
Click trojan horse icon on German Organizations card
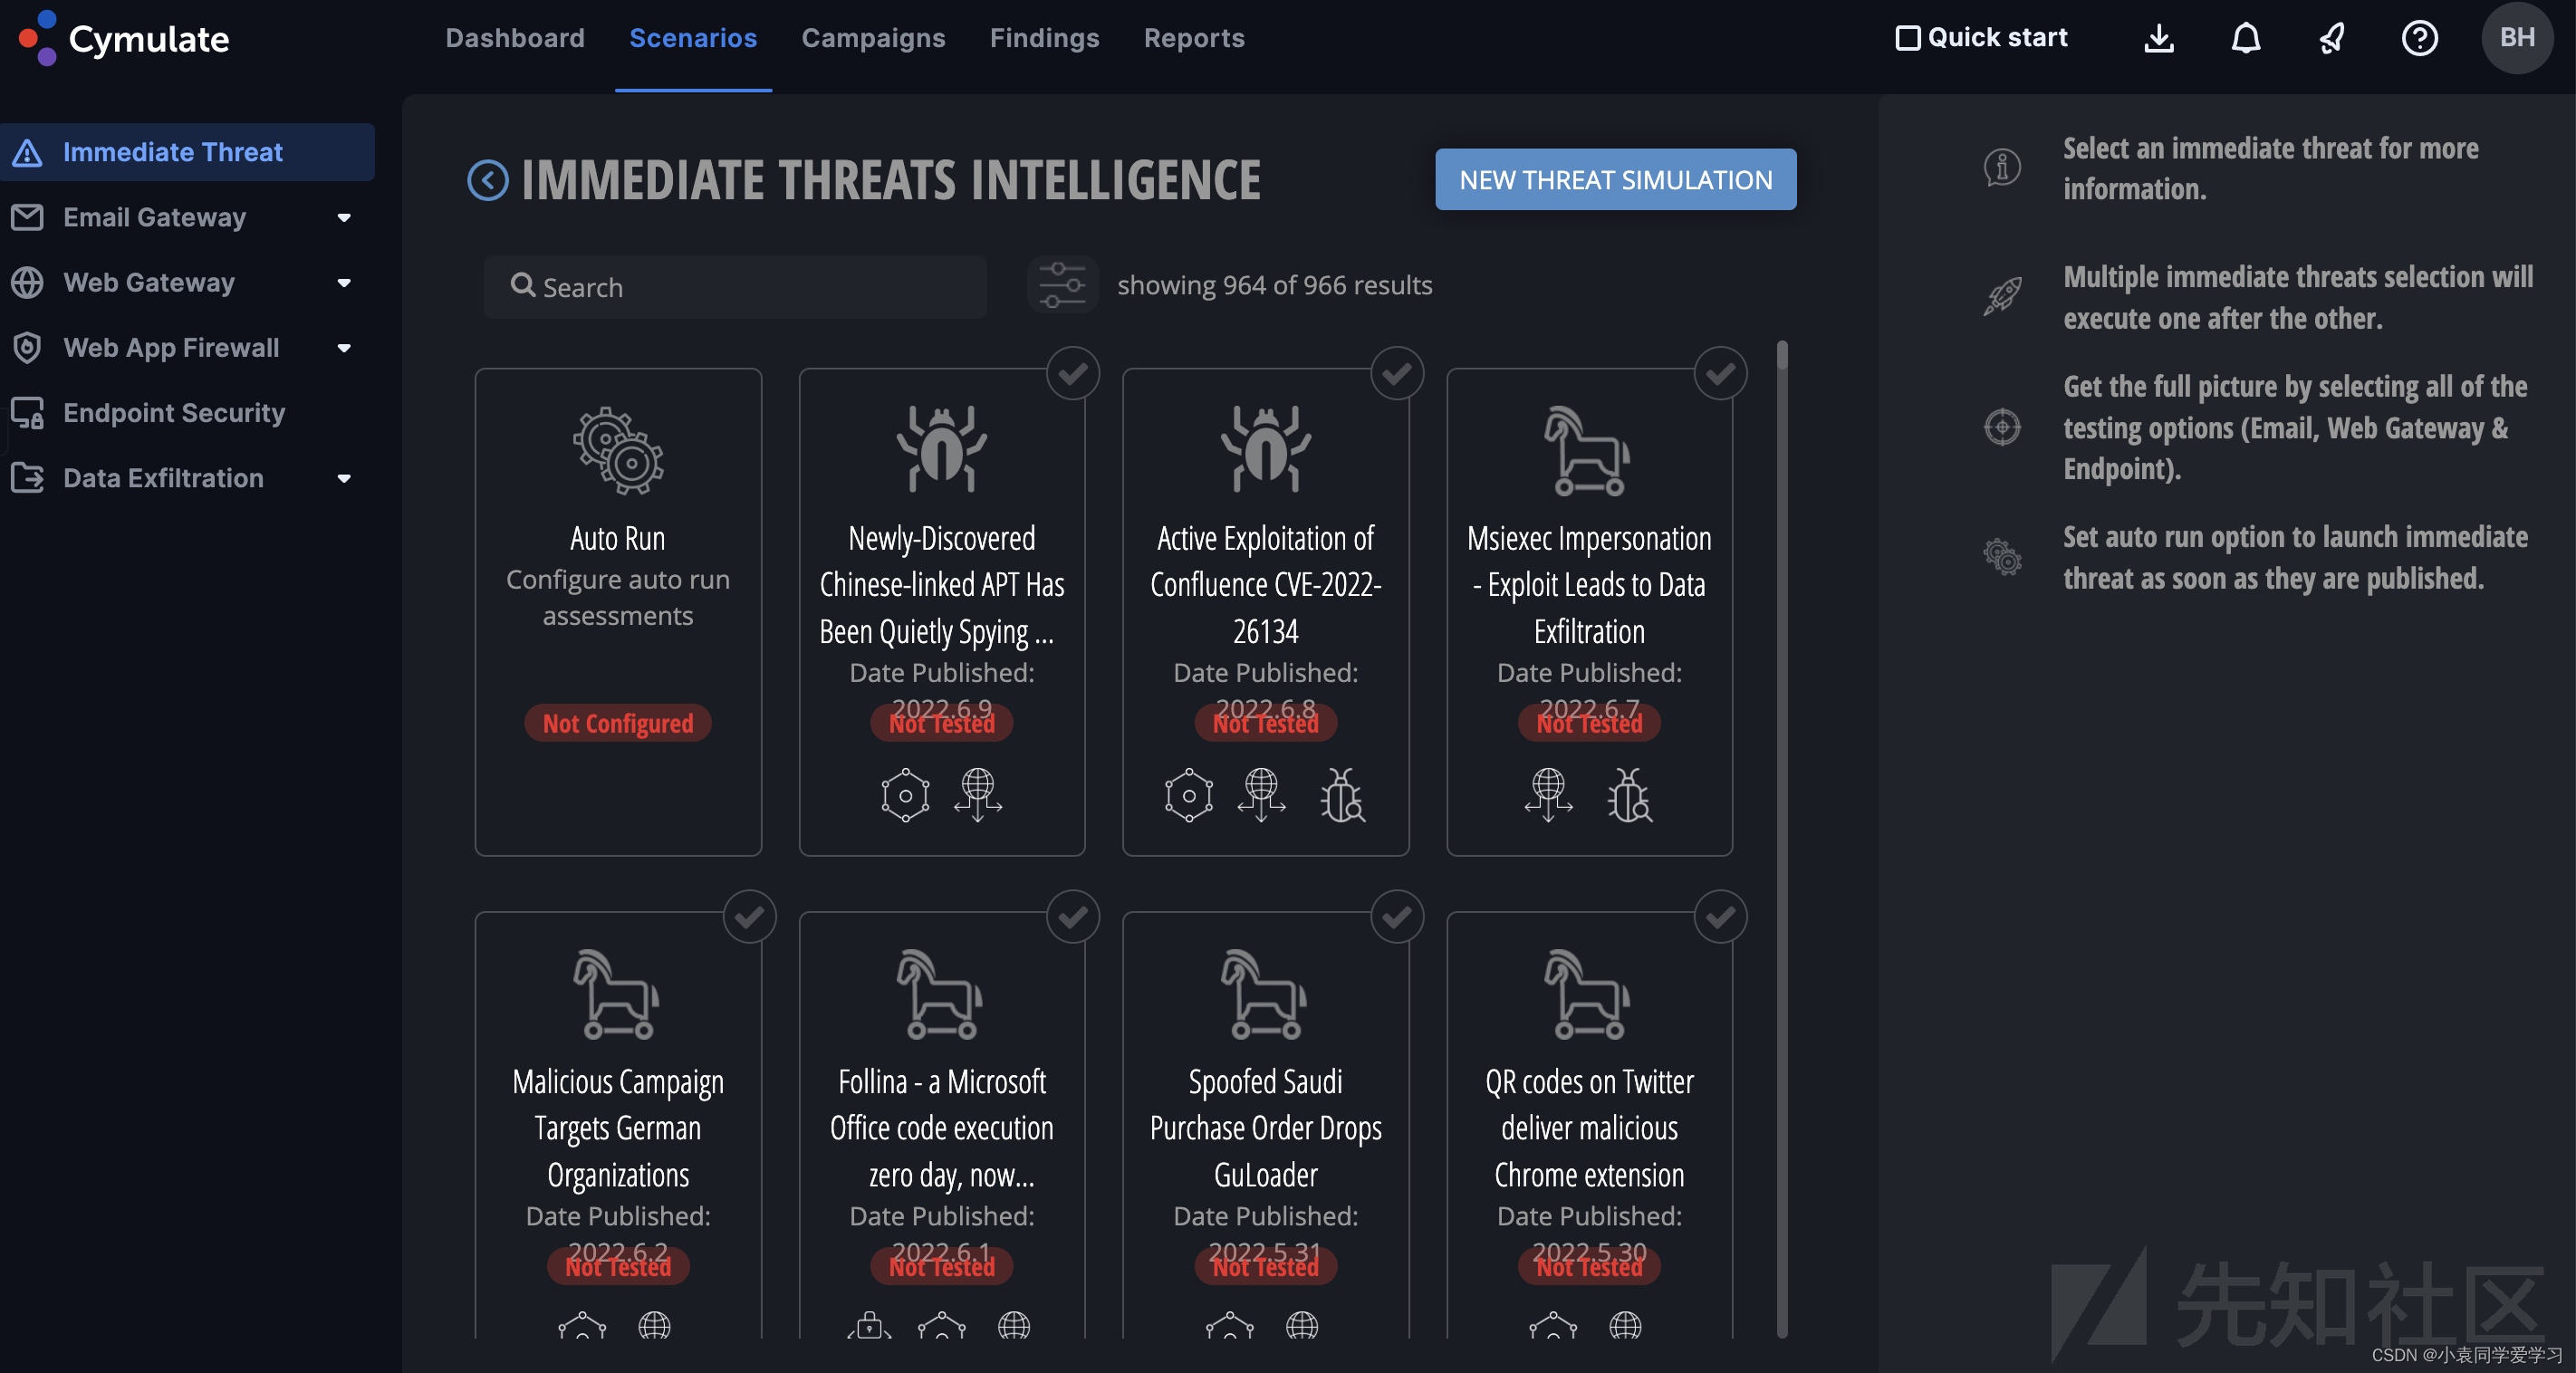coord(617,994)
